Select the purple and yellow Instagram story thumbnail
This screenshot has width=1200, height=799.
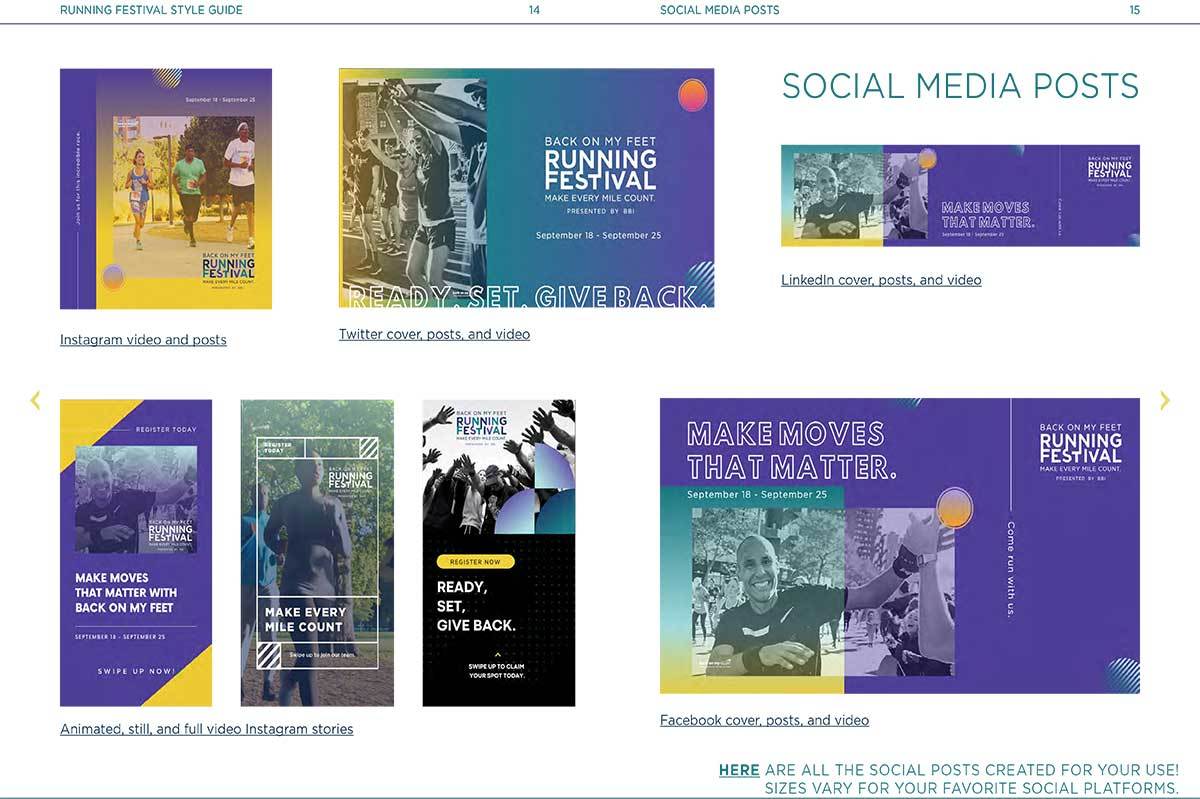pyautogui.click(x=136, y=553)
